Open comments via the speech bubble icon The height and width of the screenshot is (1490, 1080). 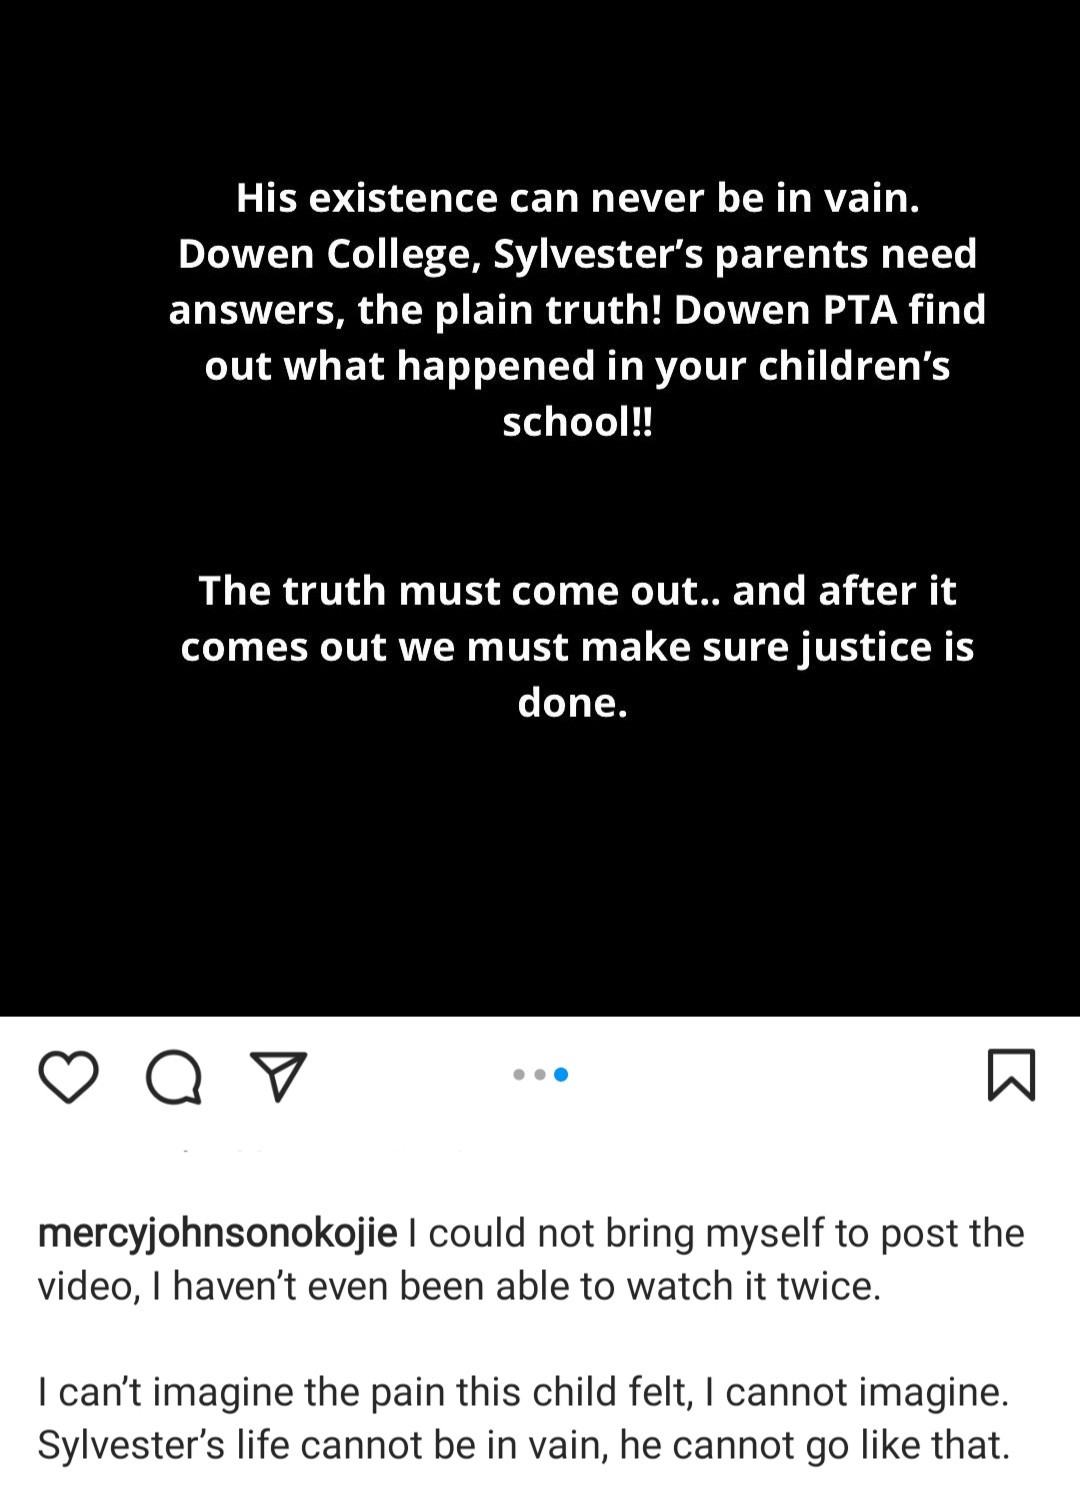pyautogui.click(x=174, y=1076)
